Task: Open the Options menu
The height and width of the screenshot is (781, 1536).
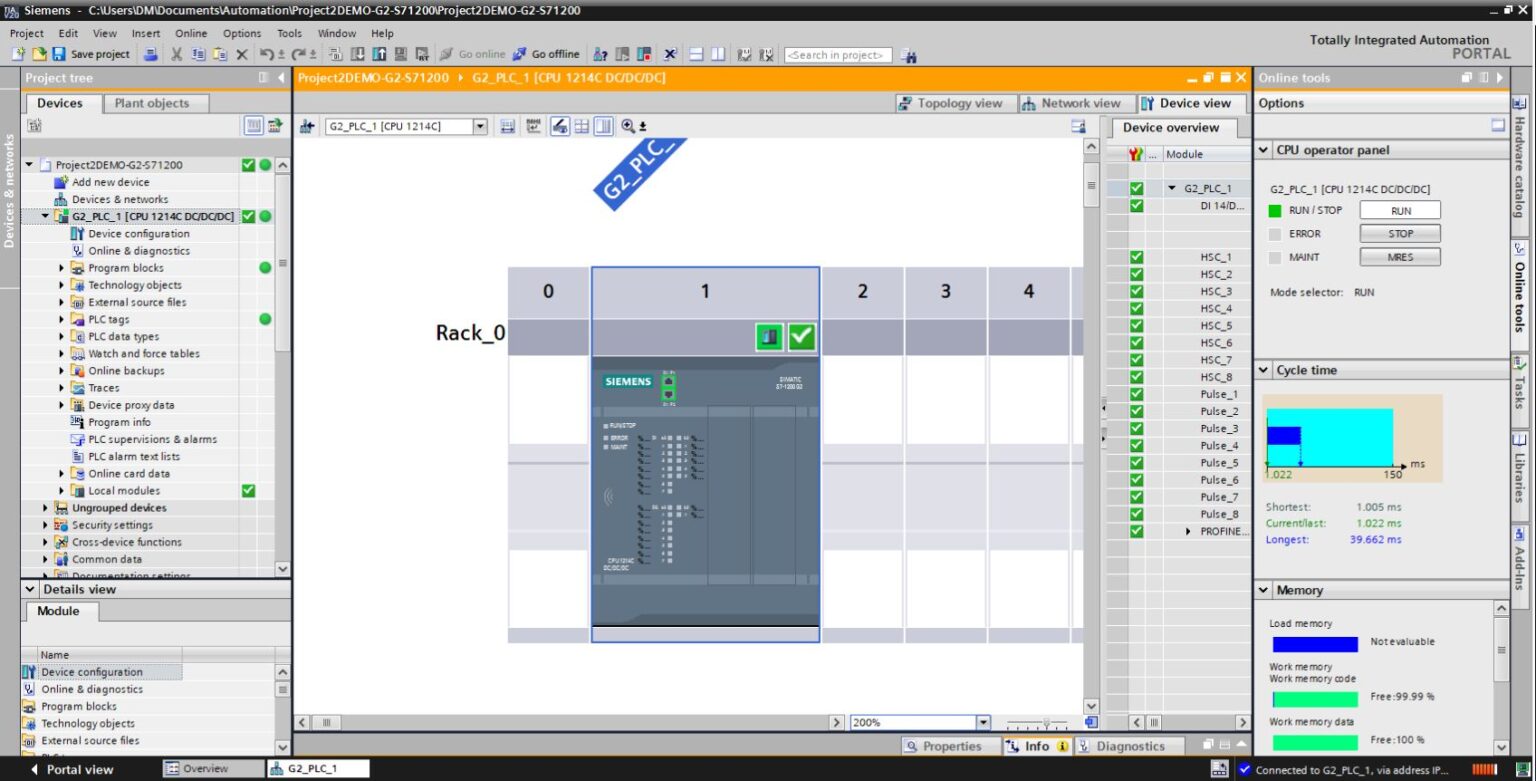Action: [242, 33]
